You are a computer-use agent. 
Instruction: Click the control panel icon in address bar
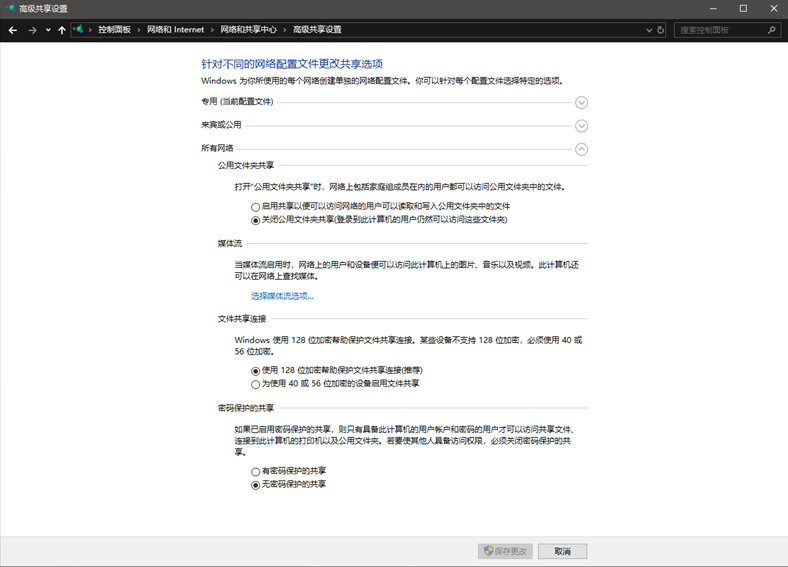tap(78, 30)
